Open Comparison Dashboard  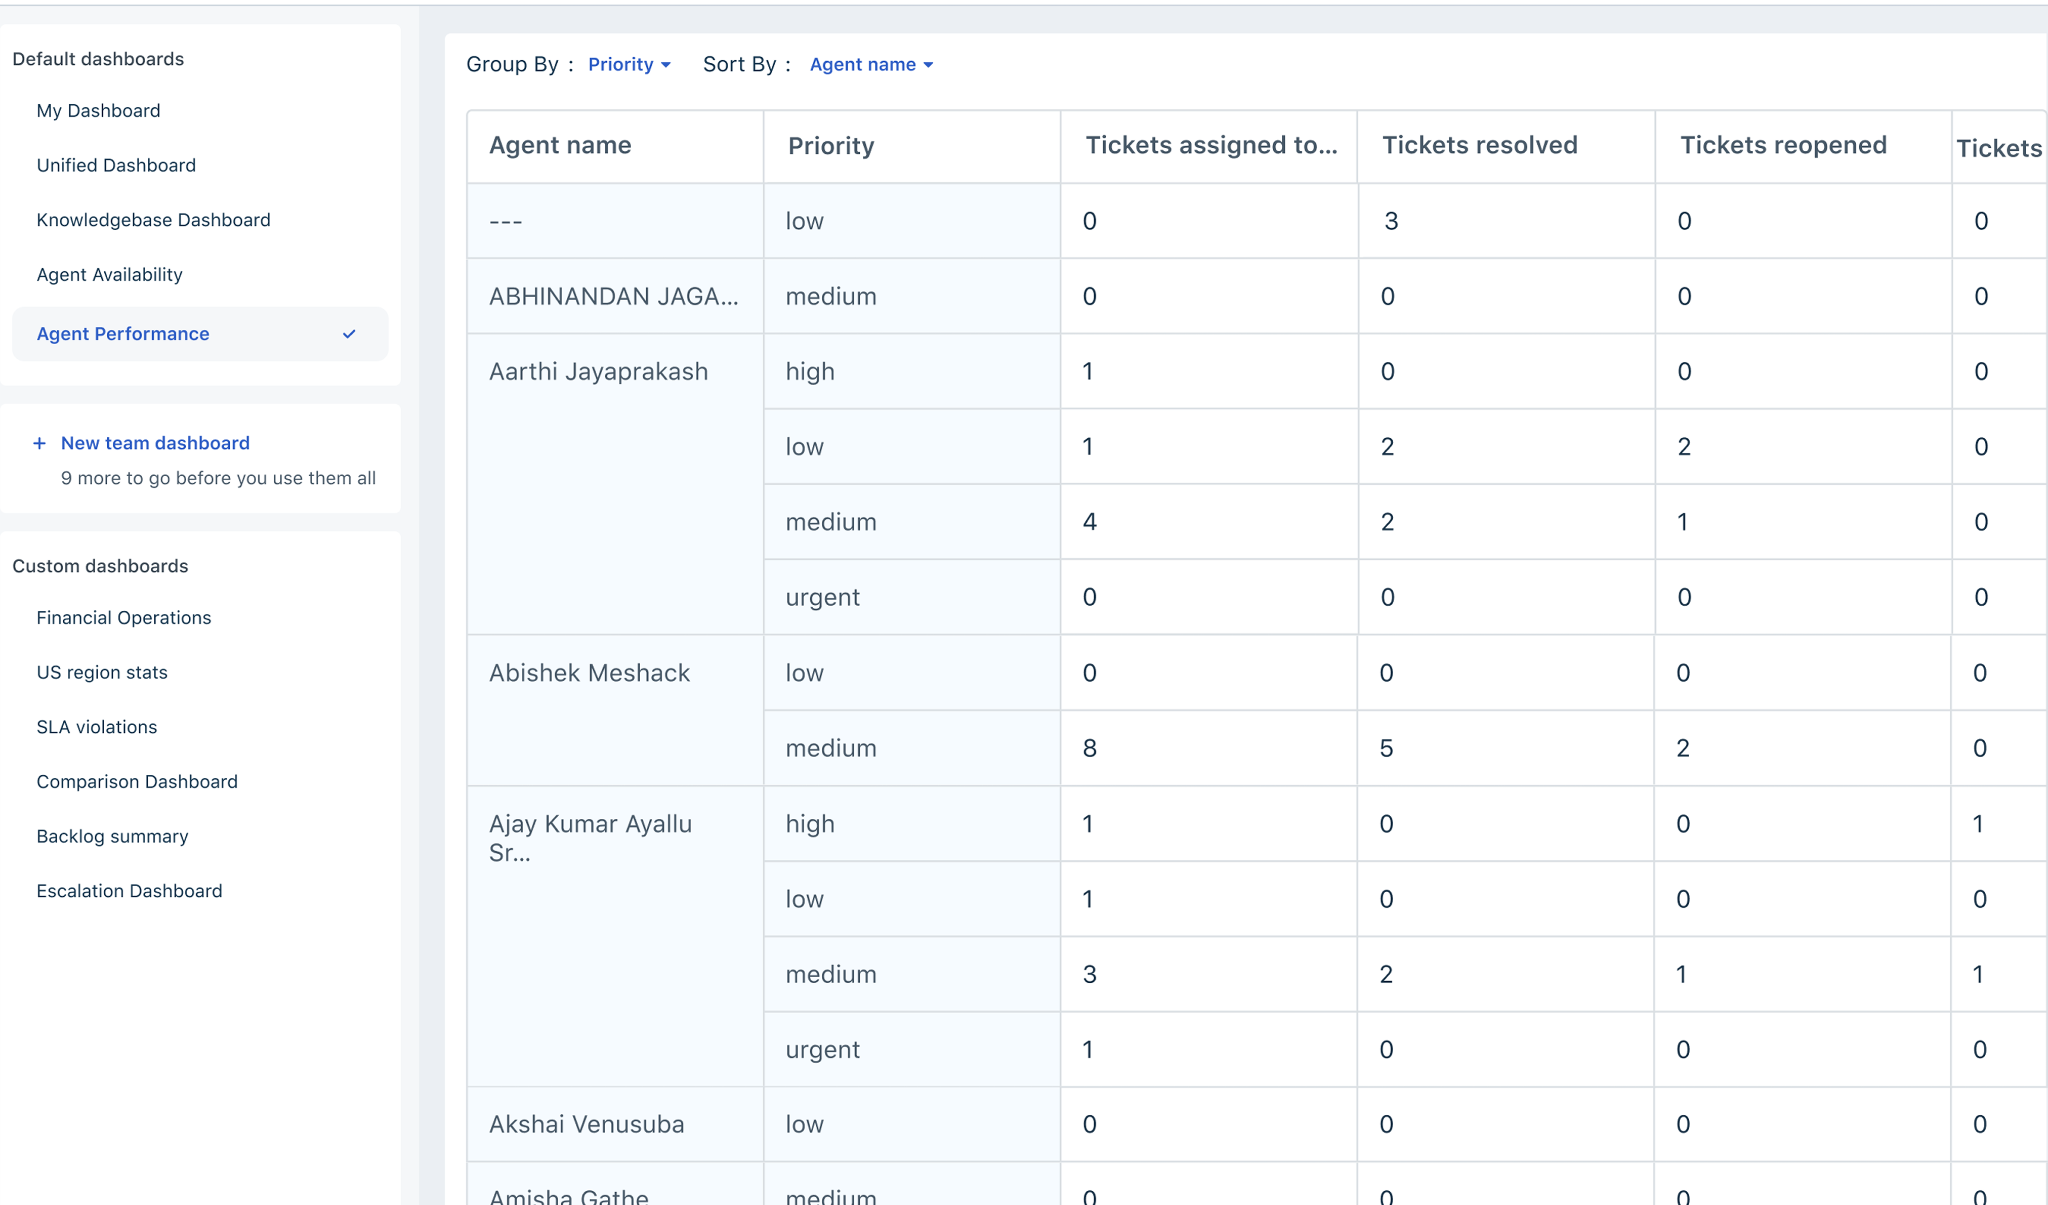(137, 782)
